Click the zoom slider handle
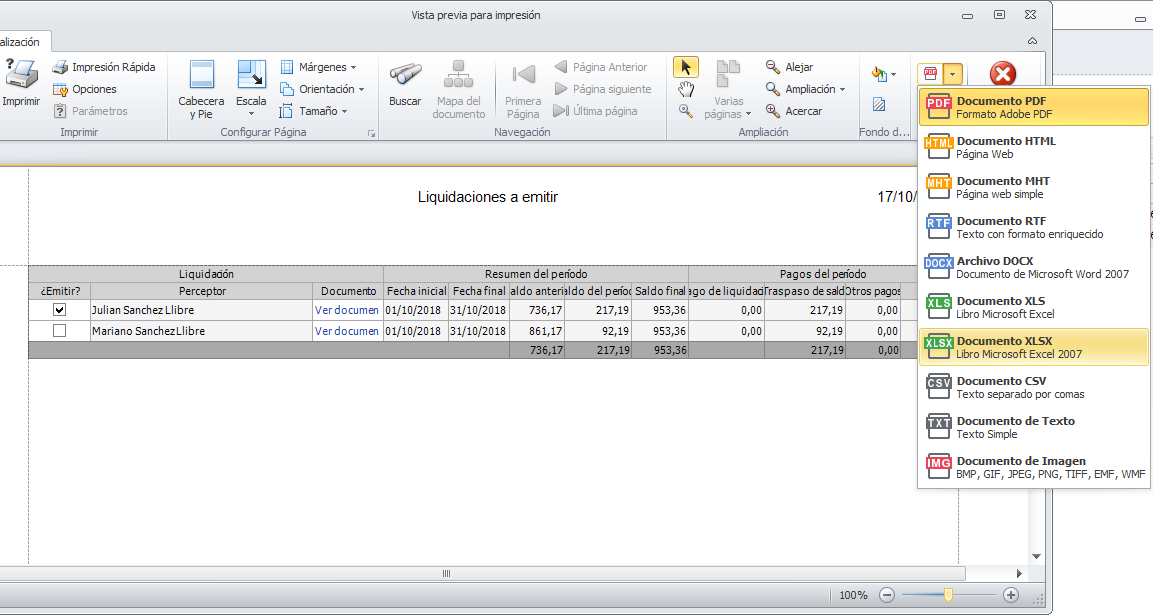Viewport: 1153px width, 615px height. pos(948,595)
